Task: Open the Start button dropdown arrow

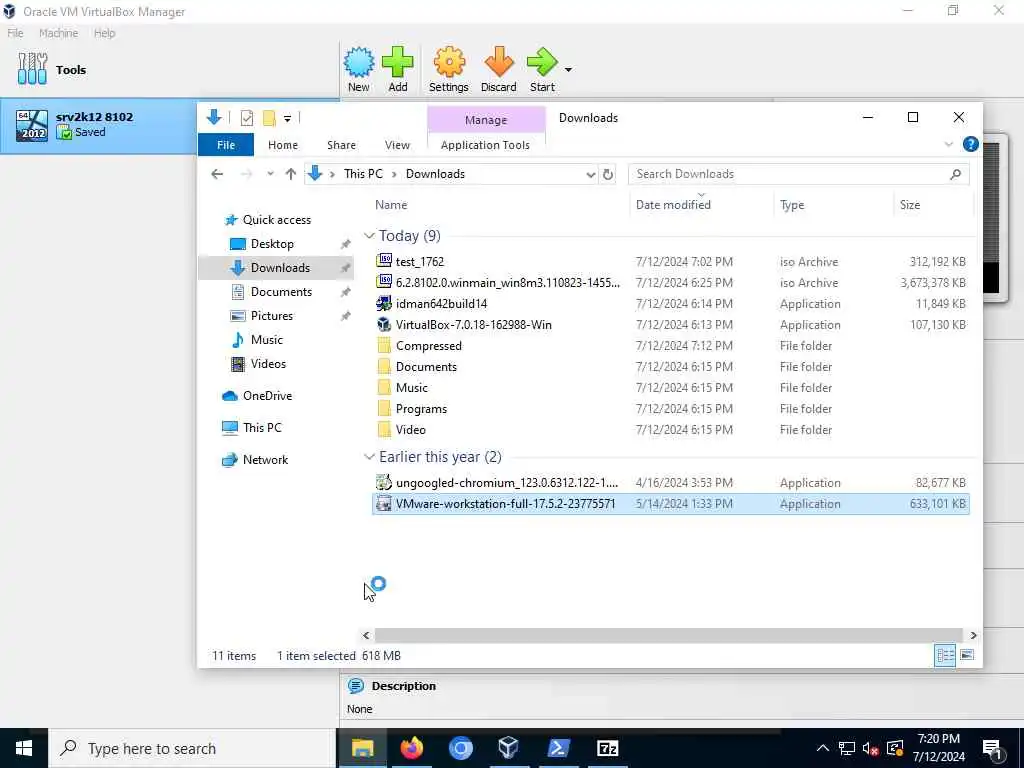Action: [x=568, y=70]
